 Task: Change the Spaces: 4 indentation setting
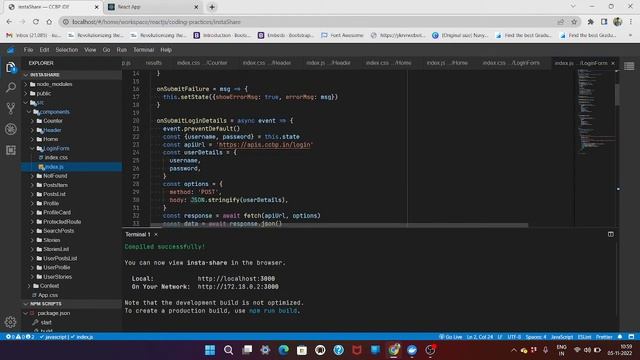536,337
